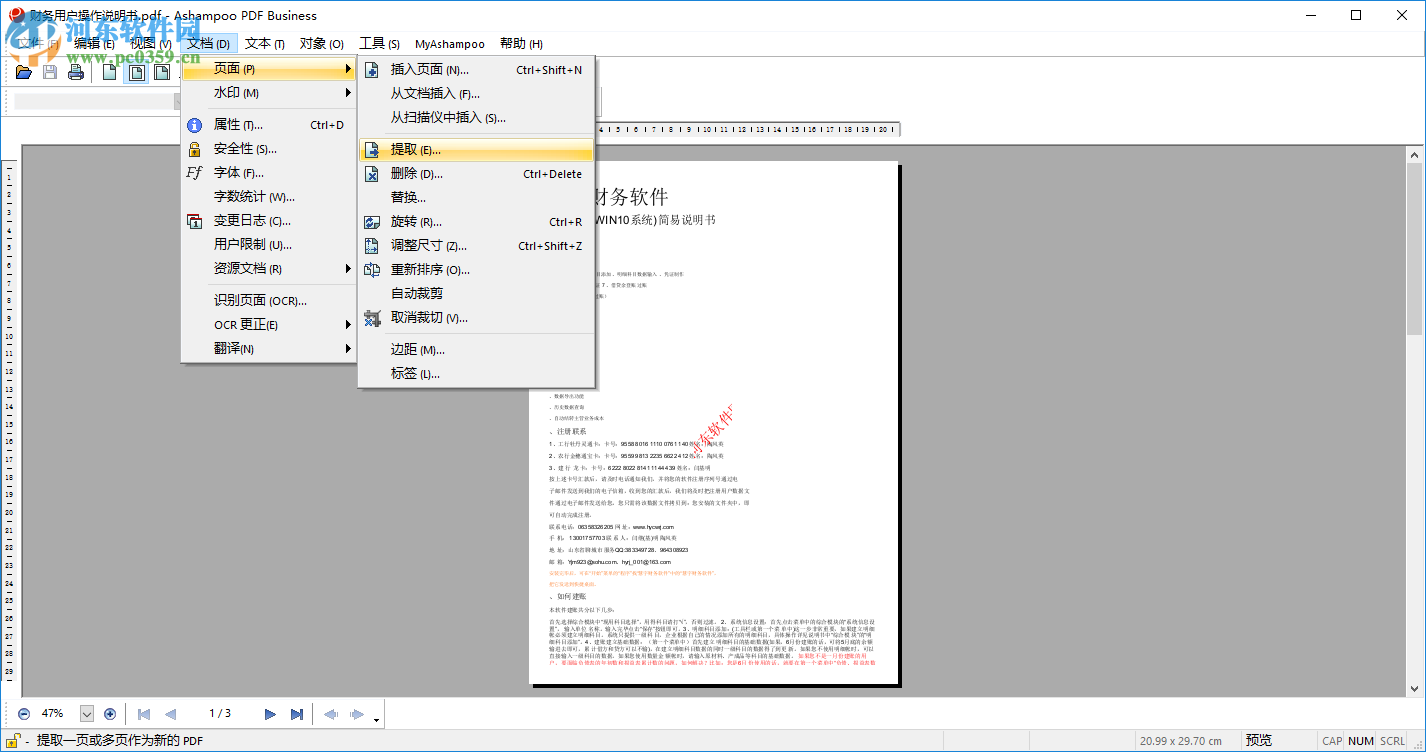
Task: Open the Tools (工具) menu
Action: coord(380,43)
